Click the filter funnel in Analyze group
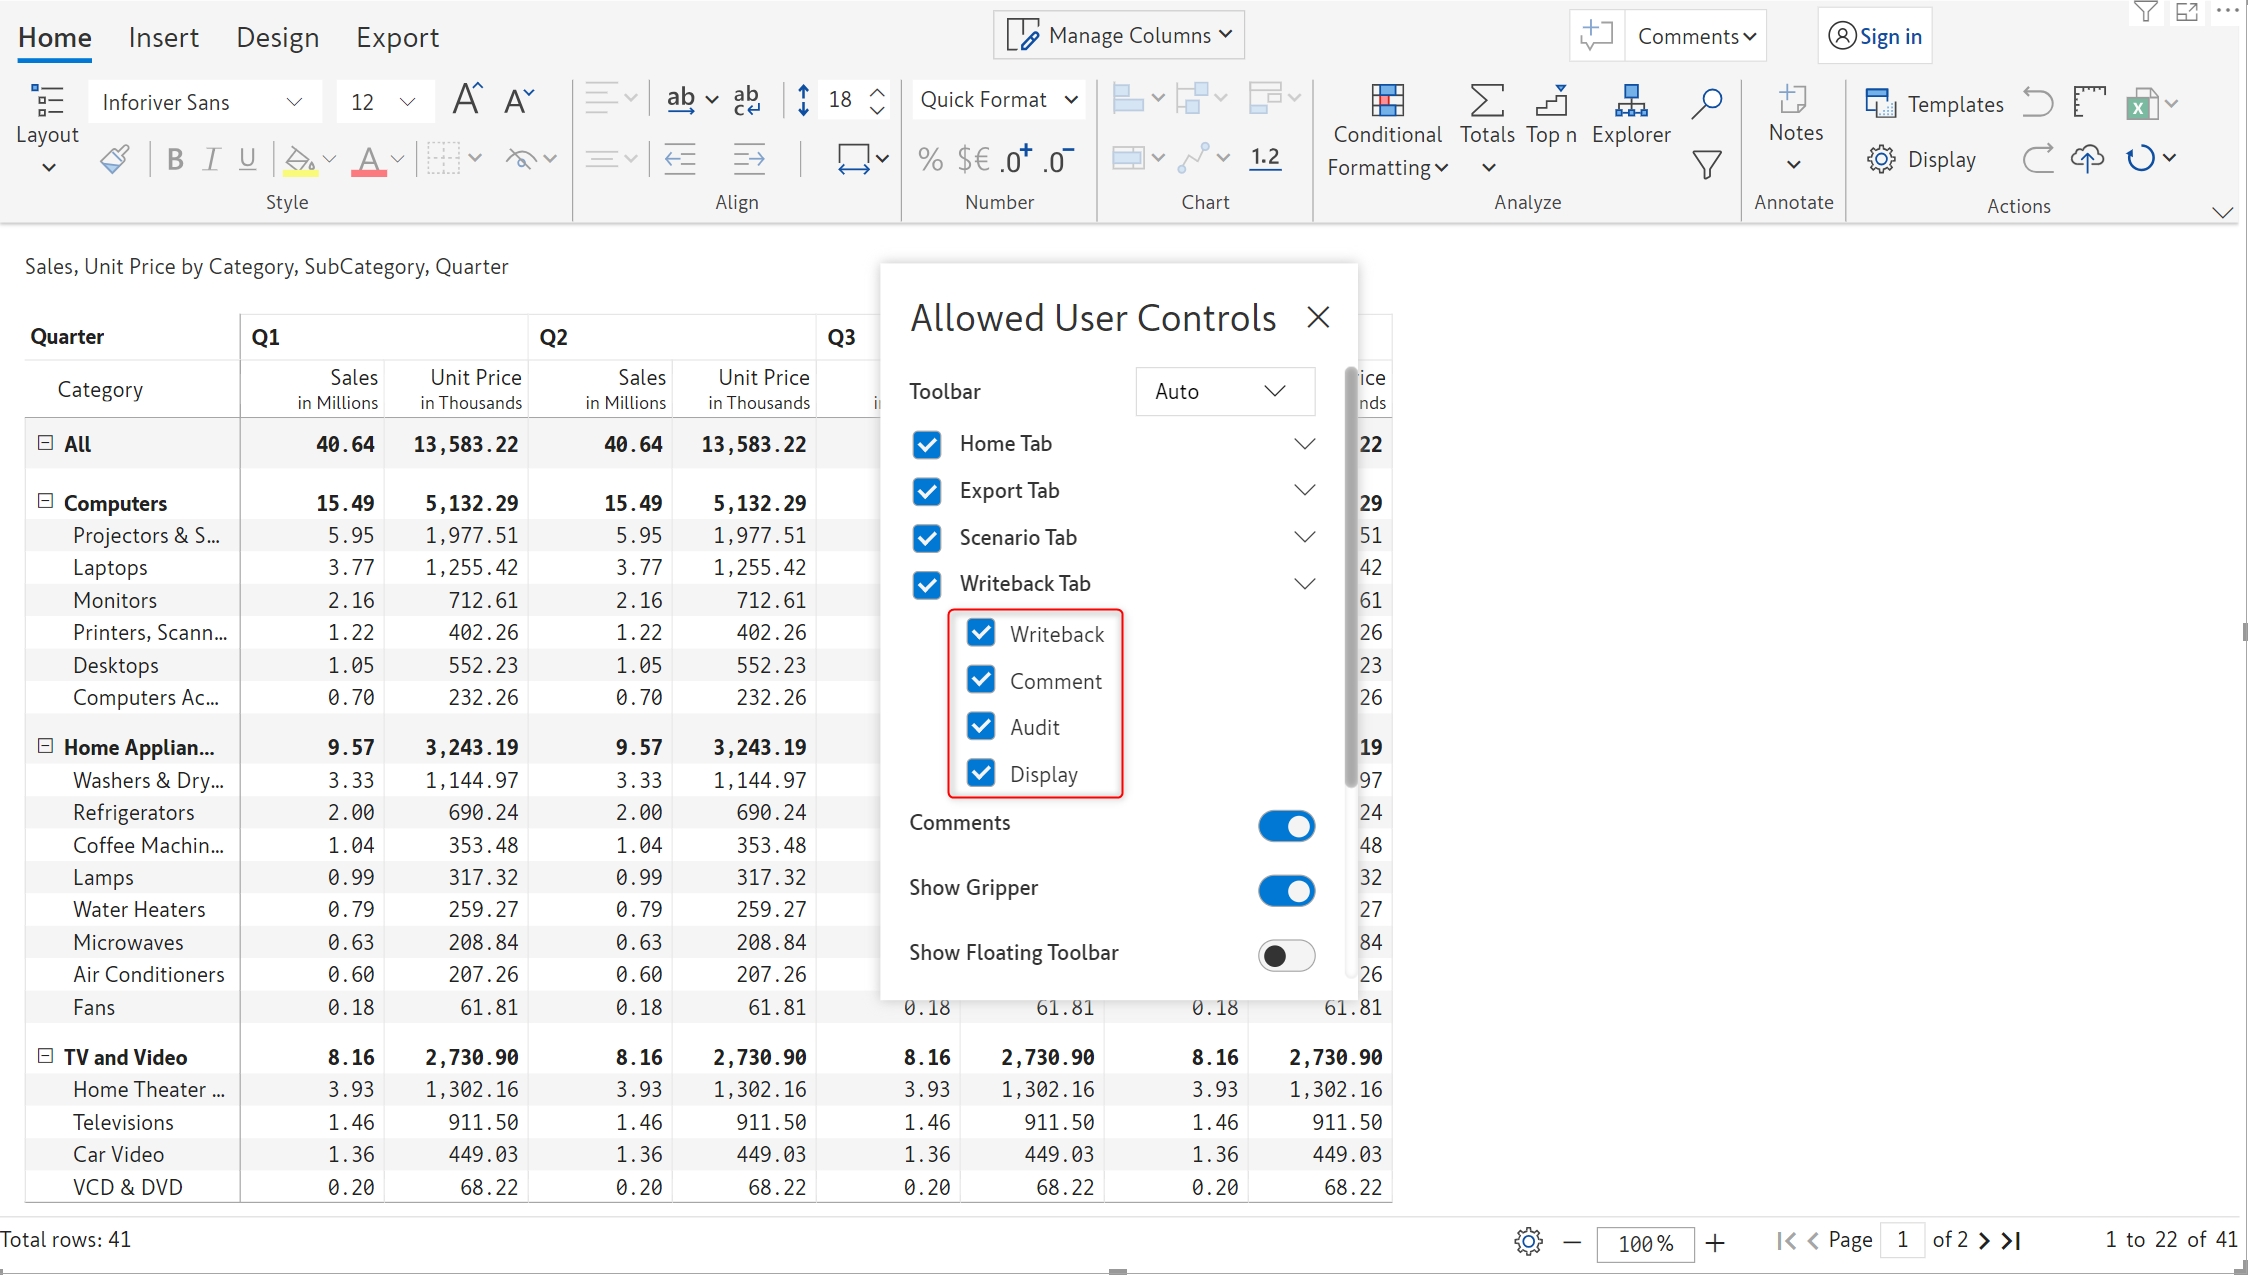This screenshot has width=2248, height=1276. point(1706,163)
